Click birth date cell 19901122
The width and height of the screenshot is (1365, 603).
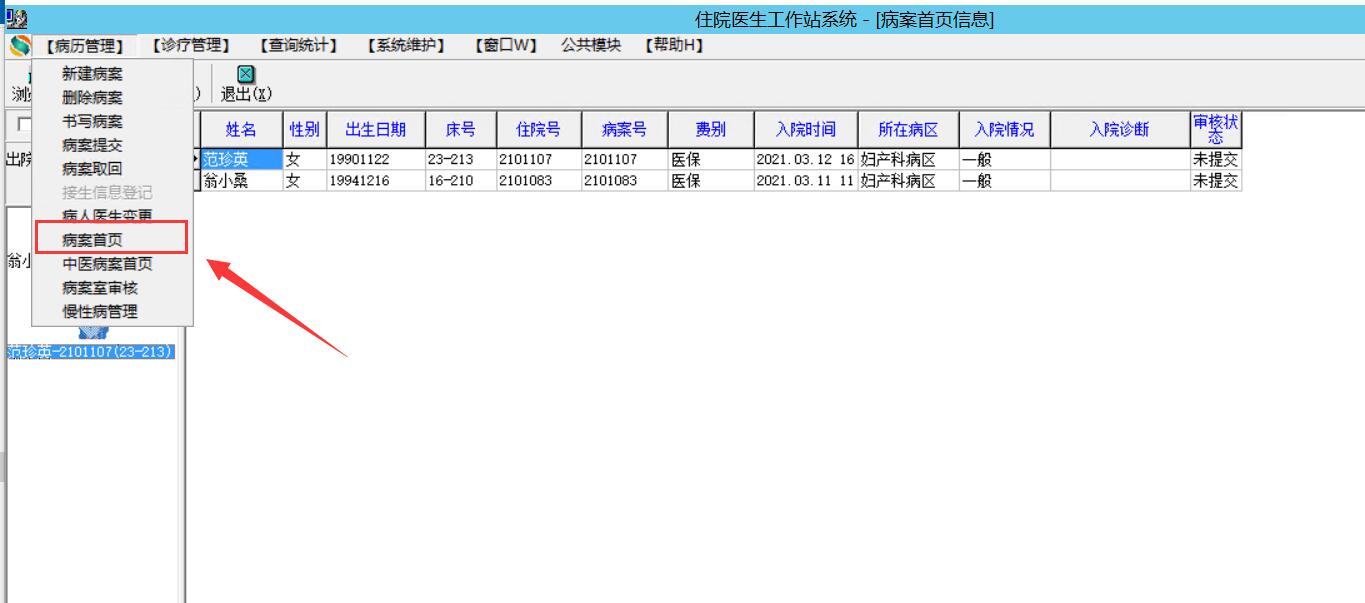point(375,160)
